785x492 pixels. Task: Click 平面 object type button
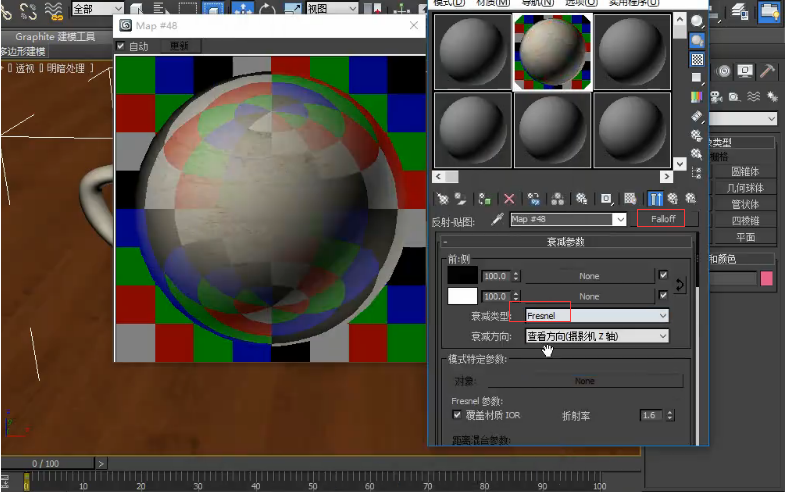pos(745,237)
